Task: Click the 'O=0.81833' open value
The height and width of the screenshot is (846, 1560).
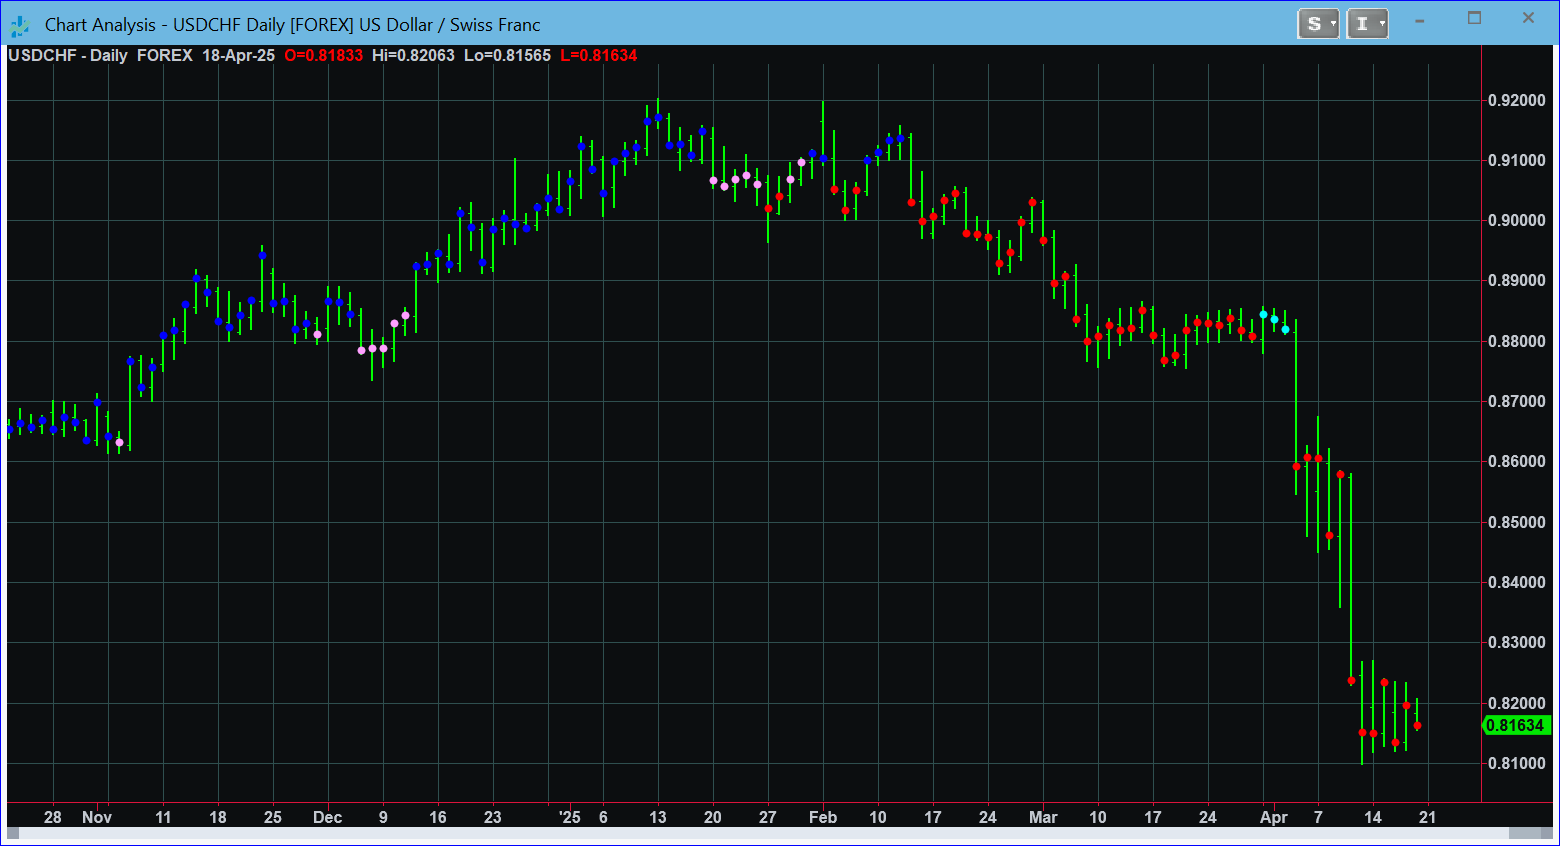Action: pos(324,56)
